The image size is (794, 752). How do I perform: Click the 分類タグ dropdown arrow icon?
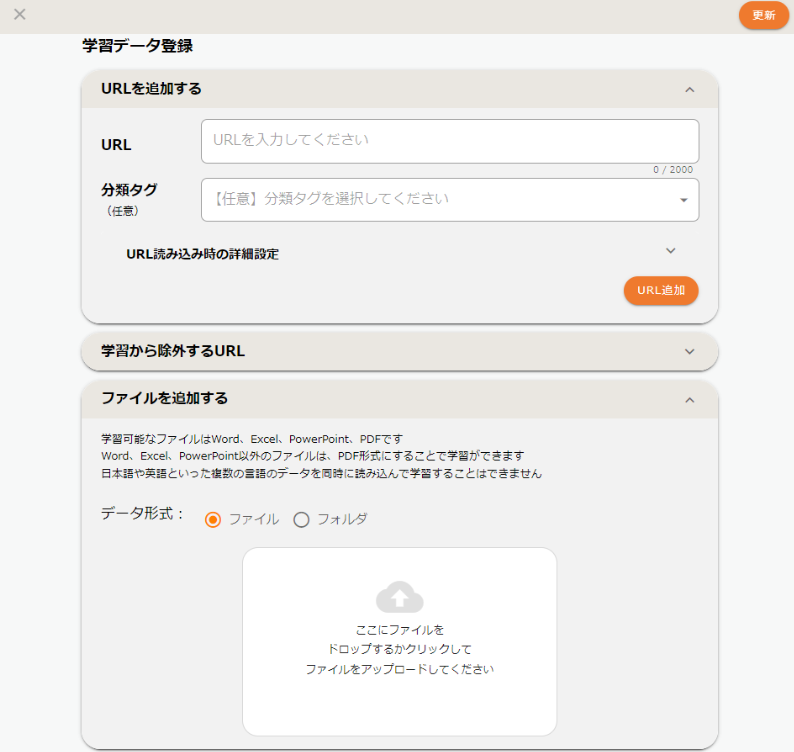(684, 200)
